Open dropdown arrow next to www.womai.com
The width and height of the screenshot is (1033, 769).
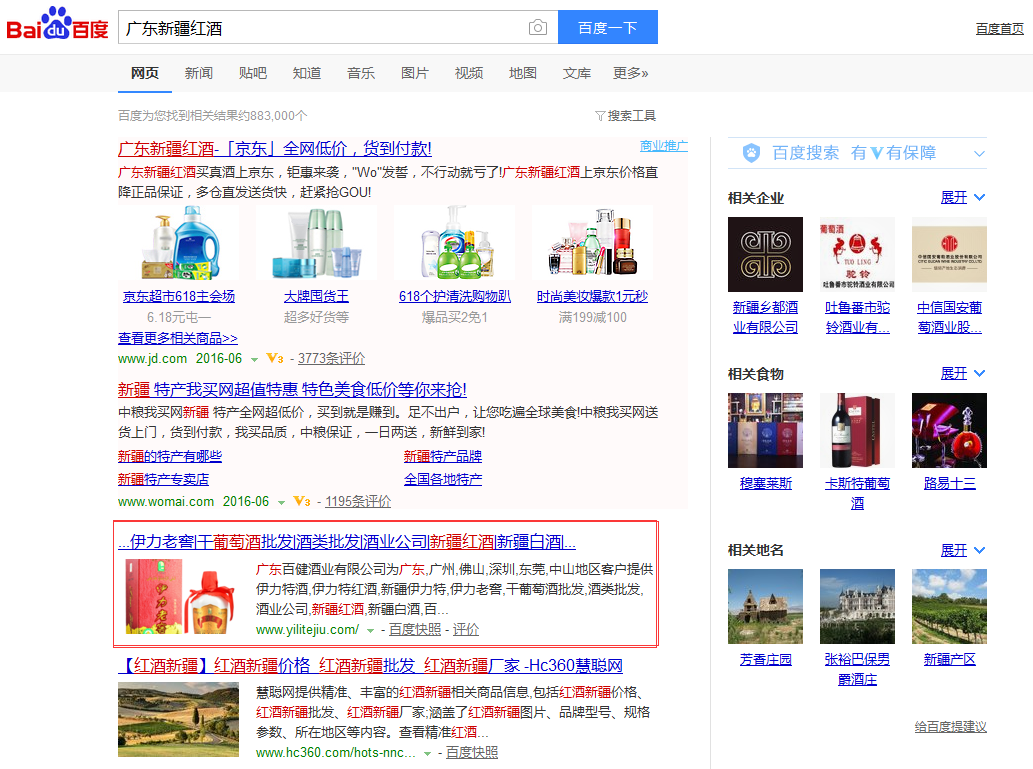click(x=281, y=503)
